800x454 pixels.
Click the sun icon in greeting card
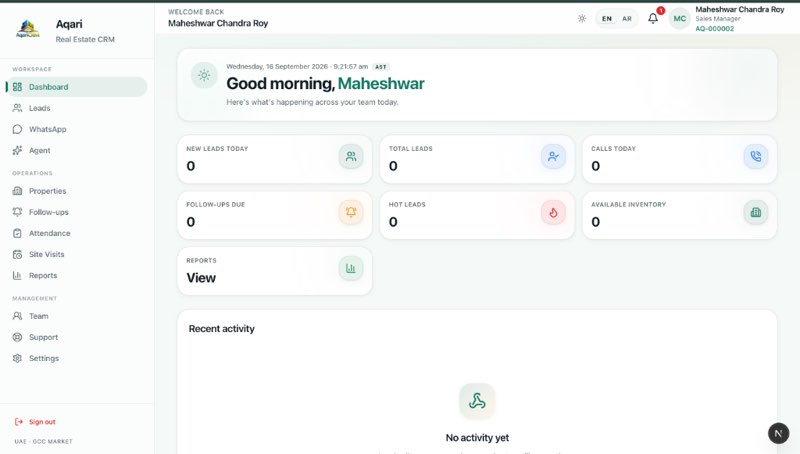[x=204, y=75]
